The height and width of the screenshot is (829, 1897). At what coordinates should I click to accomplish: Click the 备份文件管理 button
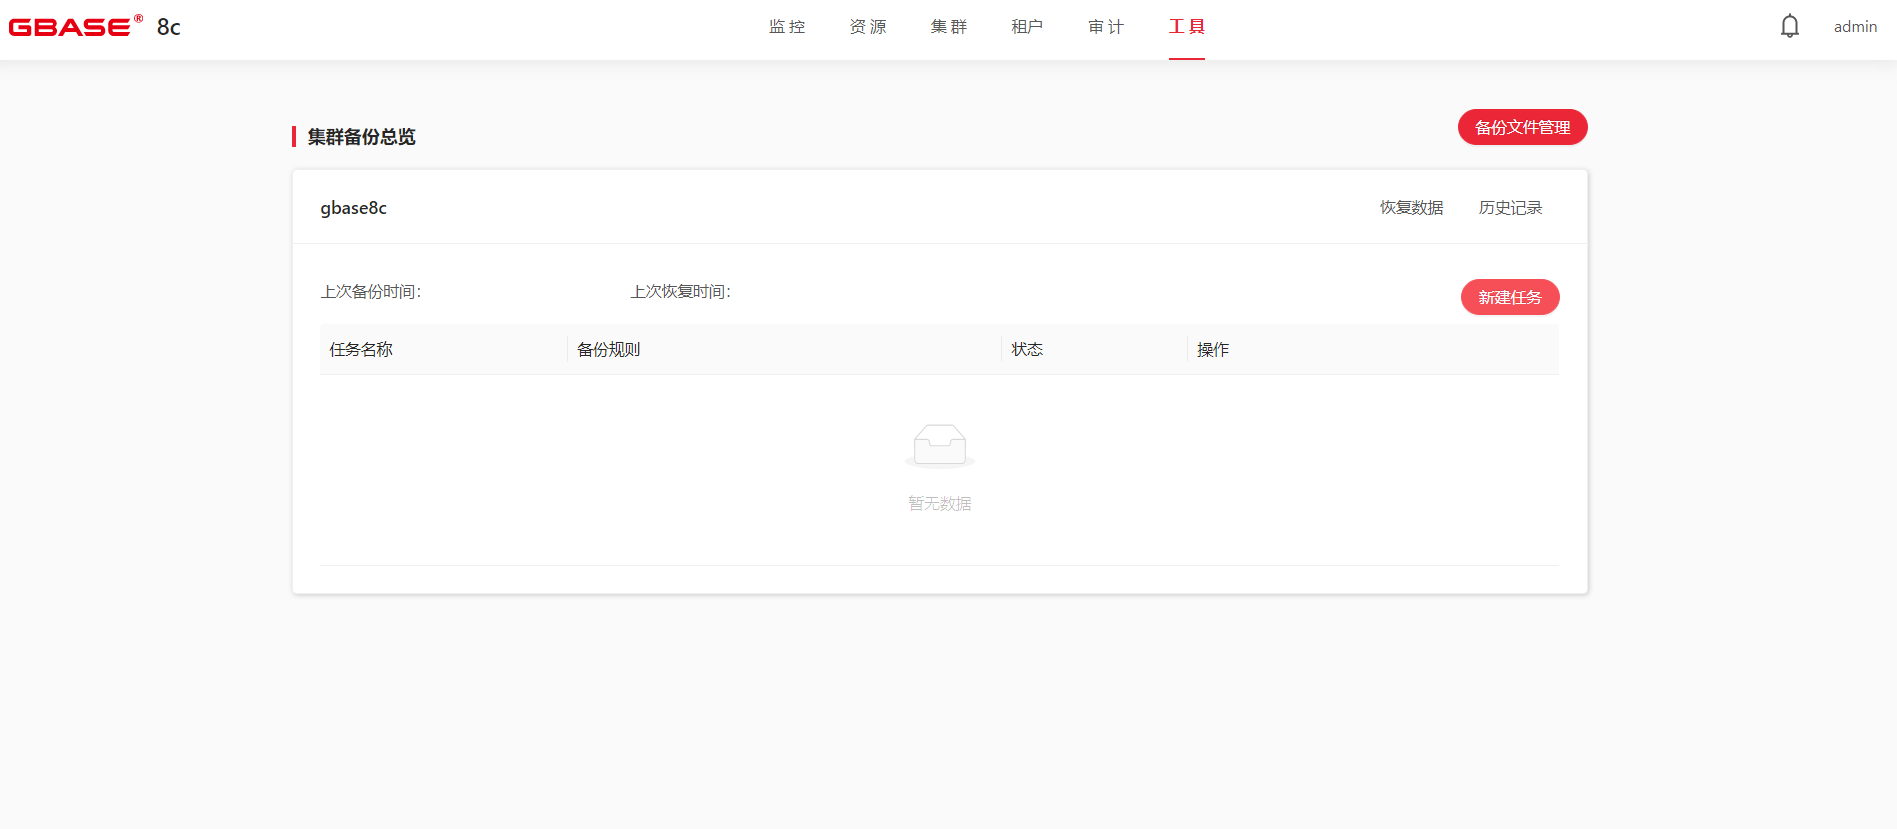(1522, 127)
